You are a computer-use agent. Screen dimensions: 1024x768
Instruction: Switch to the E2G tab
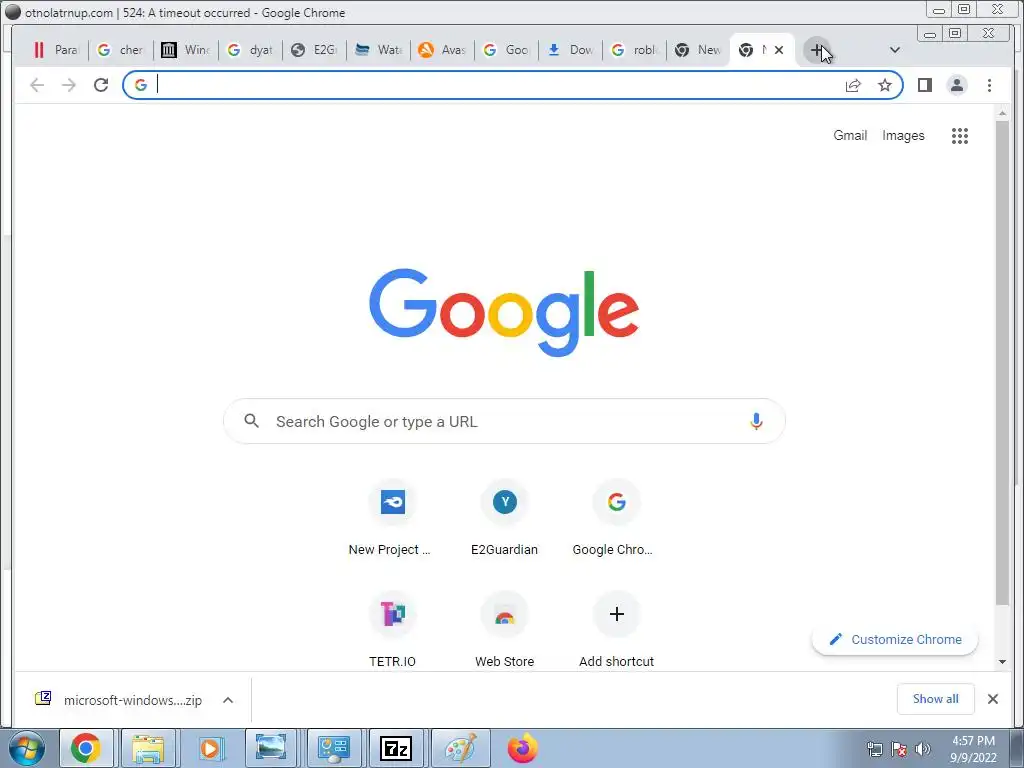314,50
